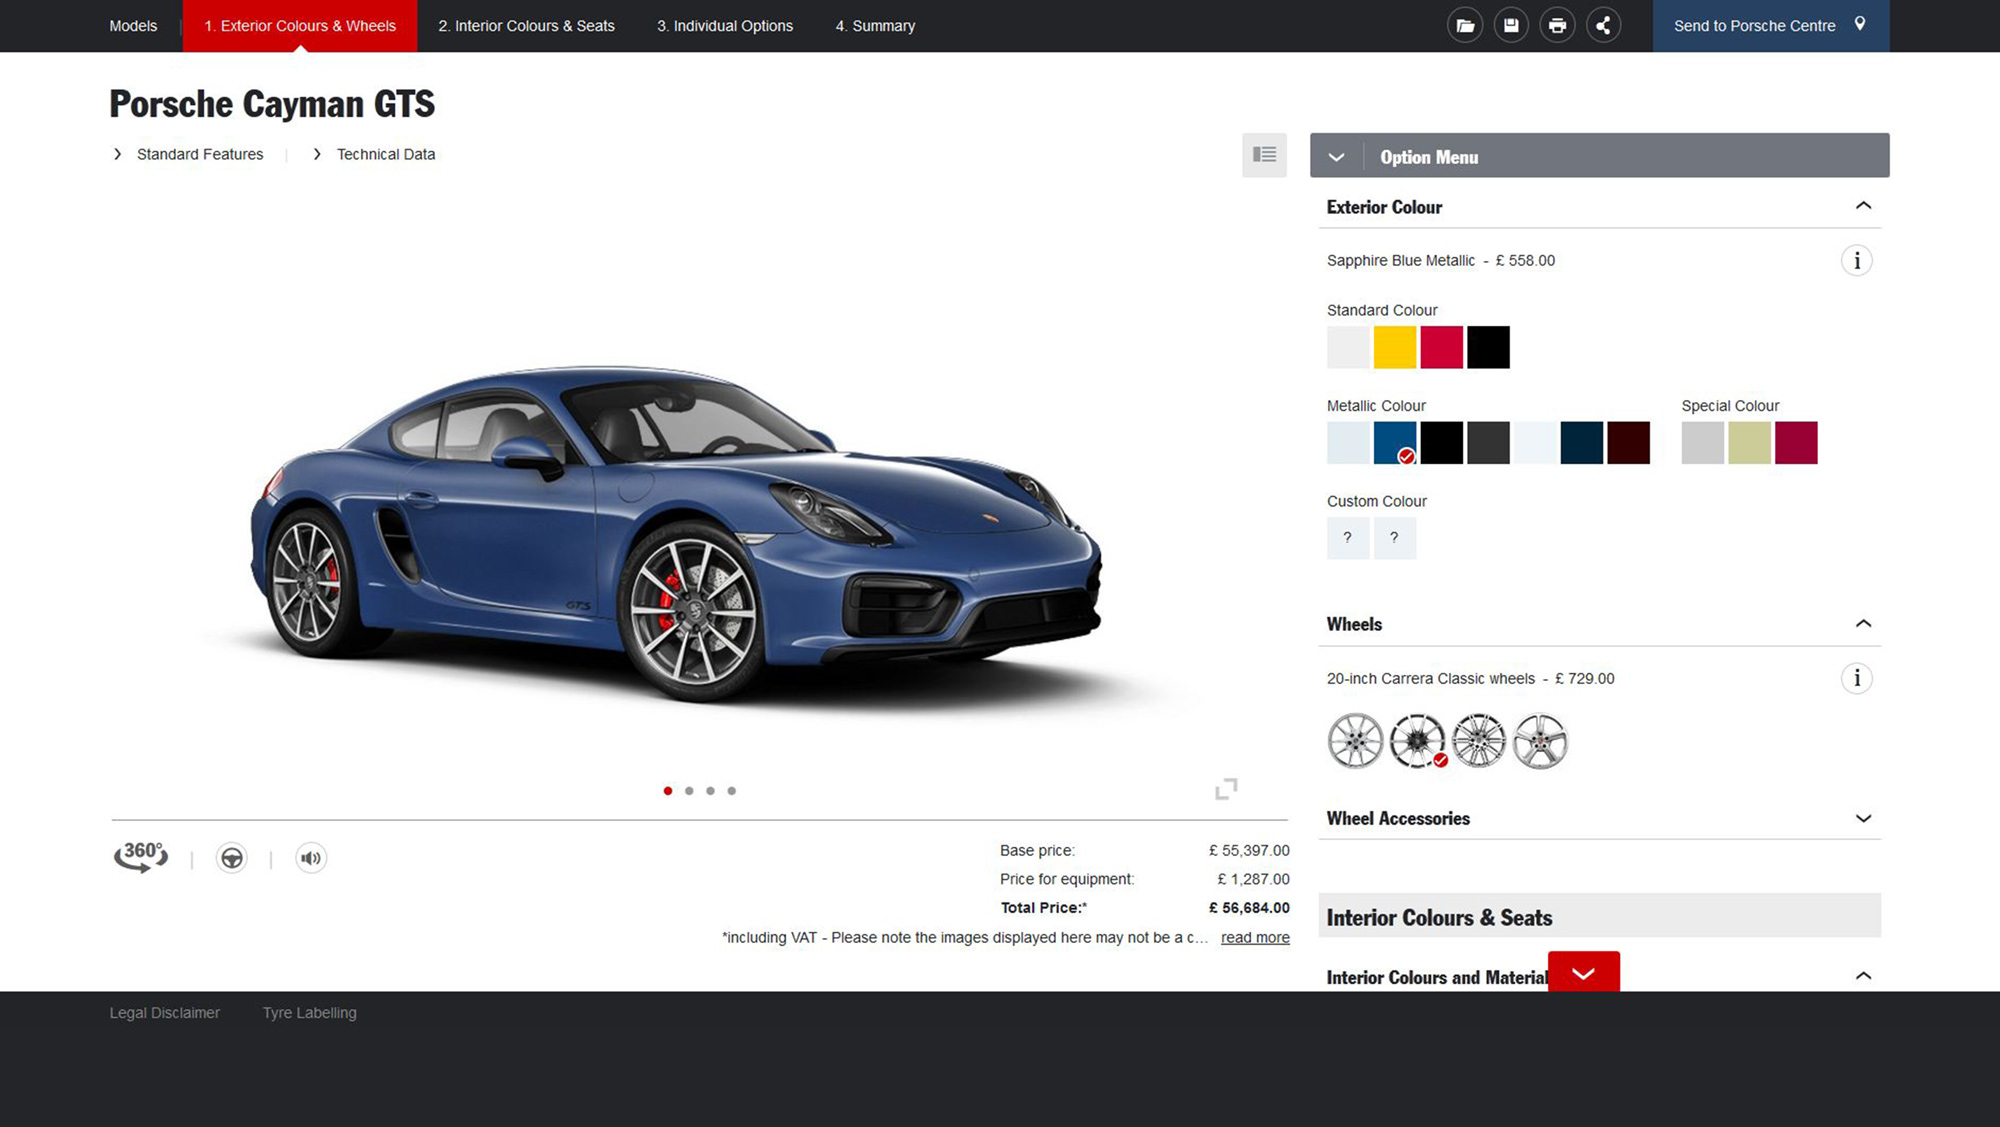Image resolution: width=2000 pixels, height=1127 pixels.
Task: Switch to Interior Colours and Seats tab
Action: (x=526, y=25)
